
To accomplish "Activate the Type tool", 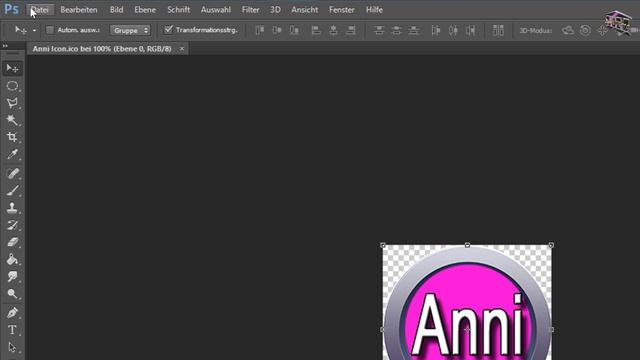I will (x=12, y=330).
